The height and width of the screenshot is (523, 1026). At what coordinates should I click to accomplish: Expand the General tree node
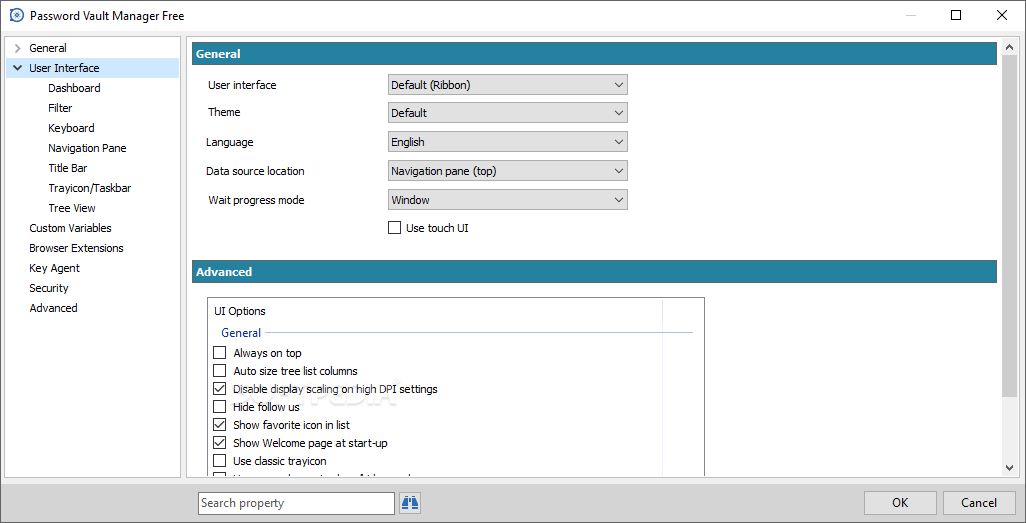[18, 48]
